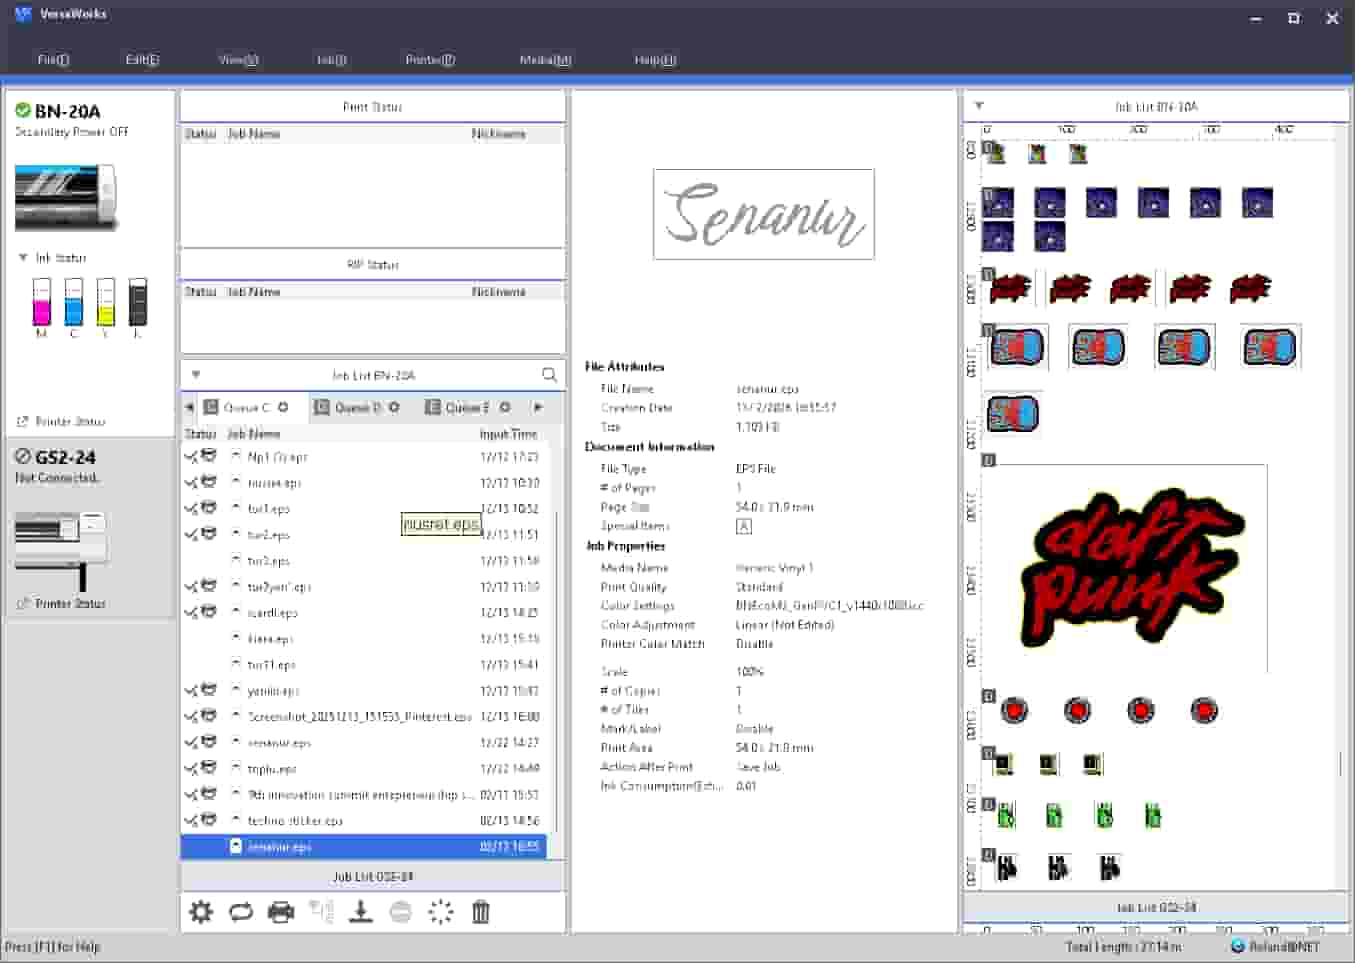Open the Help menu
Viewport: 1355px width, 963px height.
point(655,60)
